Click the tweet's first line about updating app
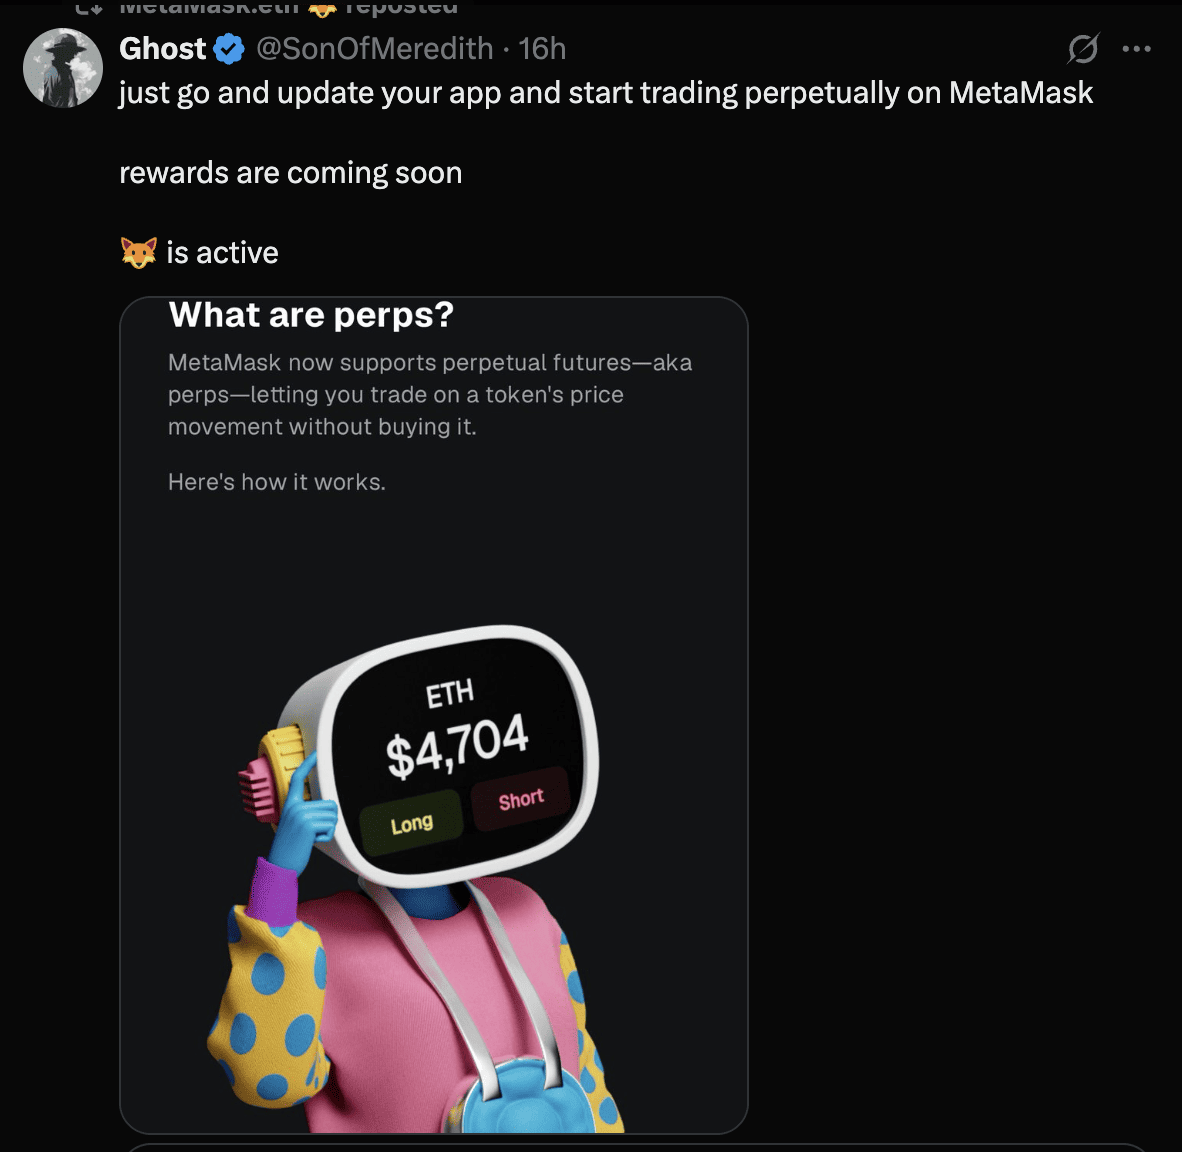 (605, 93)
